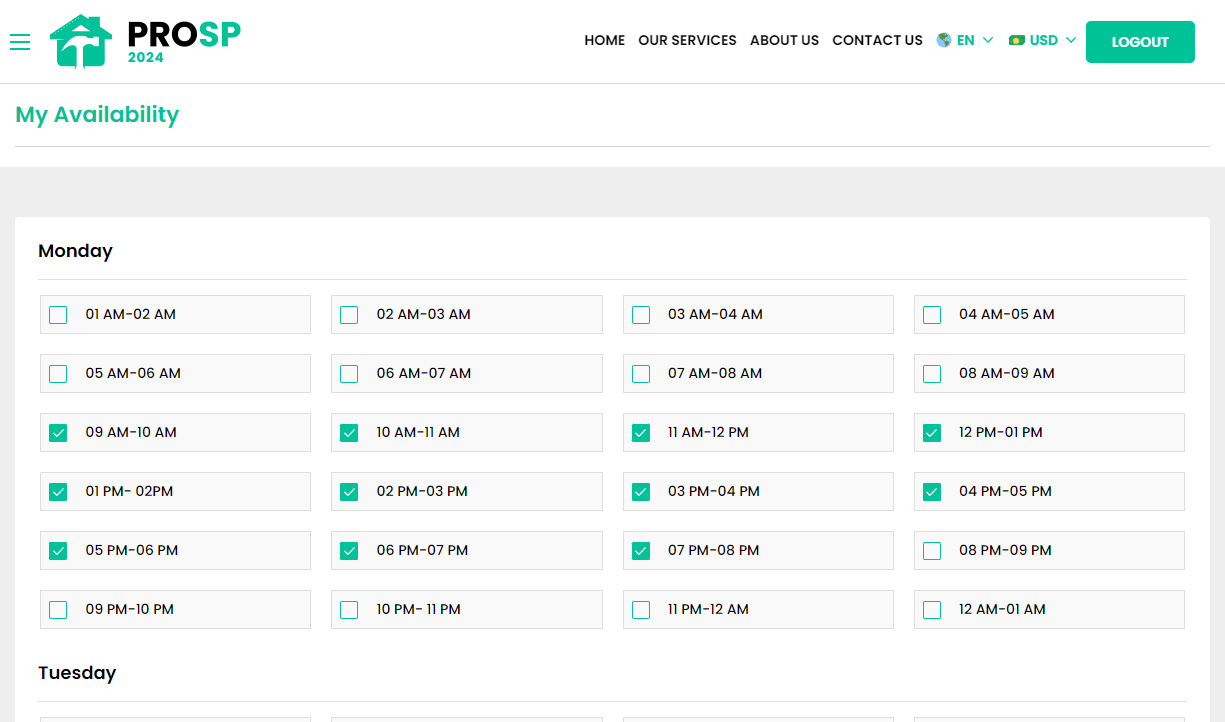Go to the HOME page
This screenshot has width=1225, height=722.
(605, 40)
